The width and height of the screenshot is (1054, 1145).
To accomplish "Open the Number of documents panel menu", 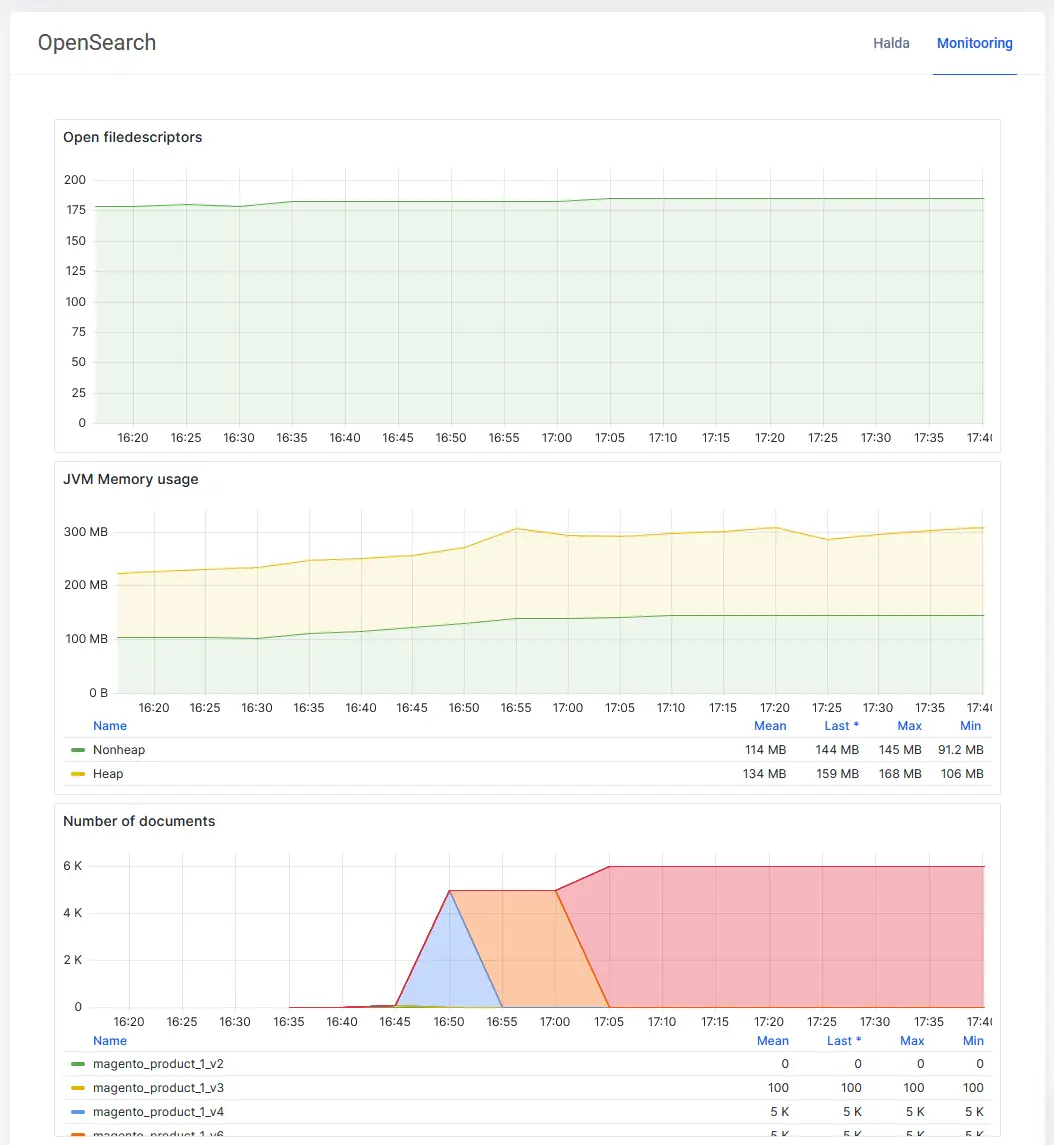I will [x=139, y=821].
